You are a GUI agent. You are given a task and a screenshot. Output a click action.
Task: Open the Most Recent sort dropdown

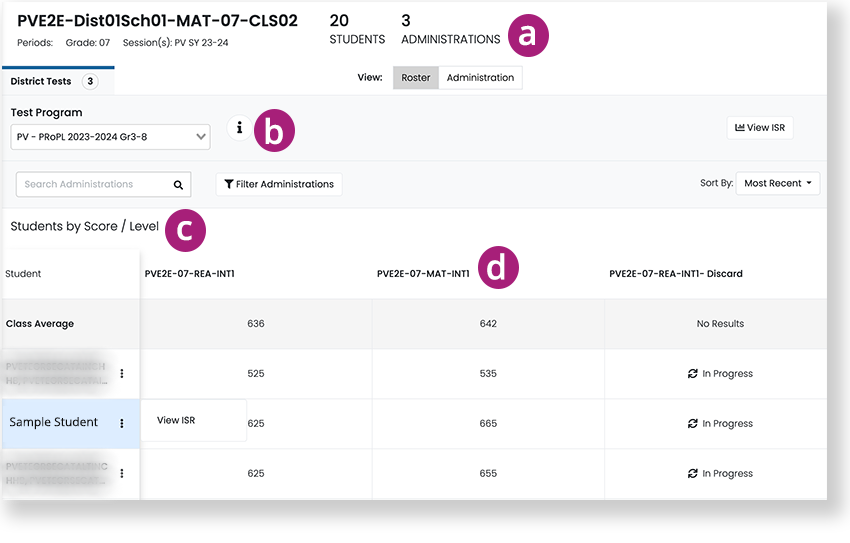(x=777, y=184)
